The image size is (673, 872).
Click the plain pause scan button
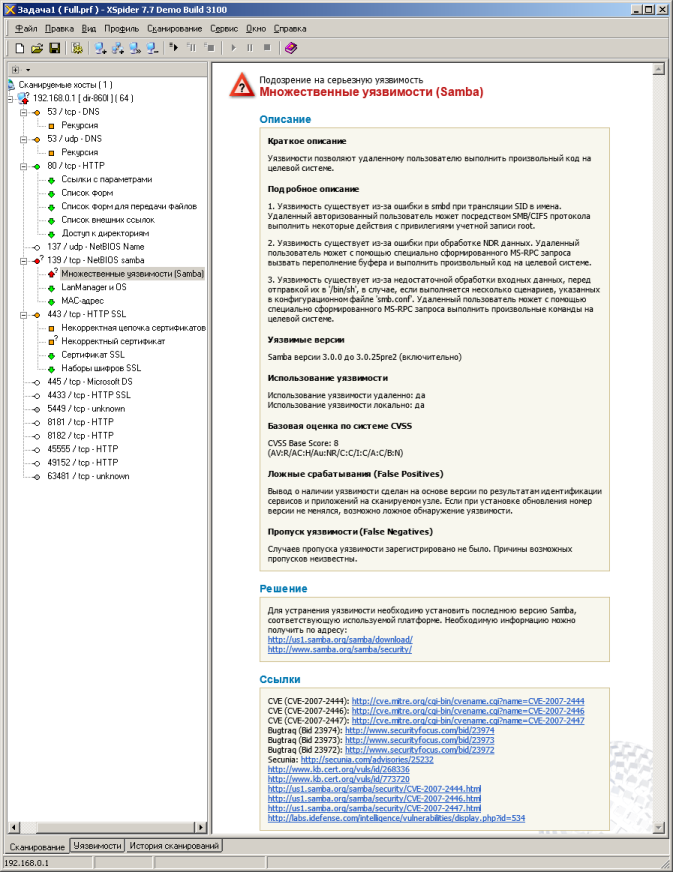click(250, 48)
